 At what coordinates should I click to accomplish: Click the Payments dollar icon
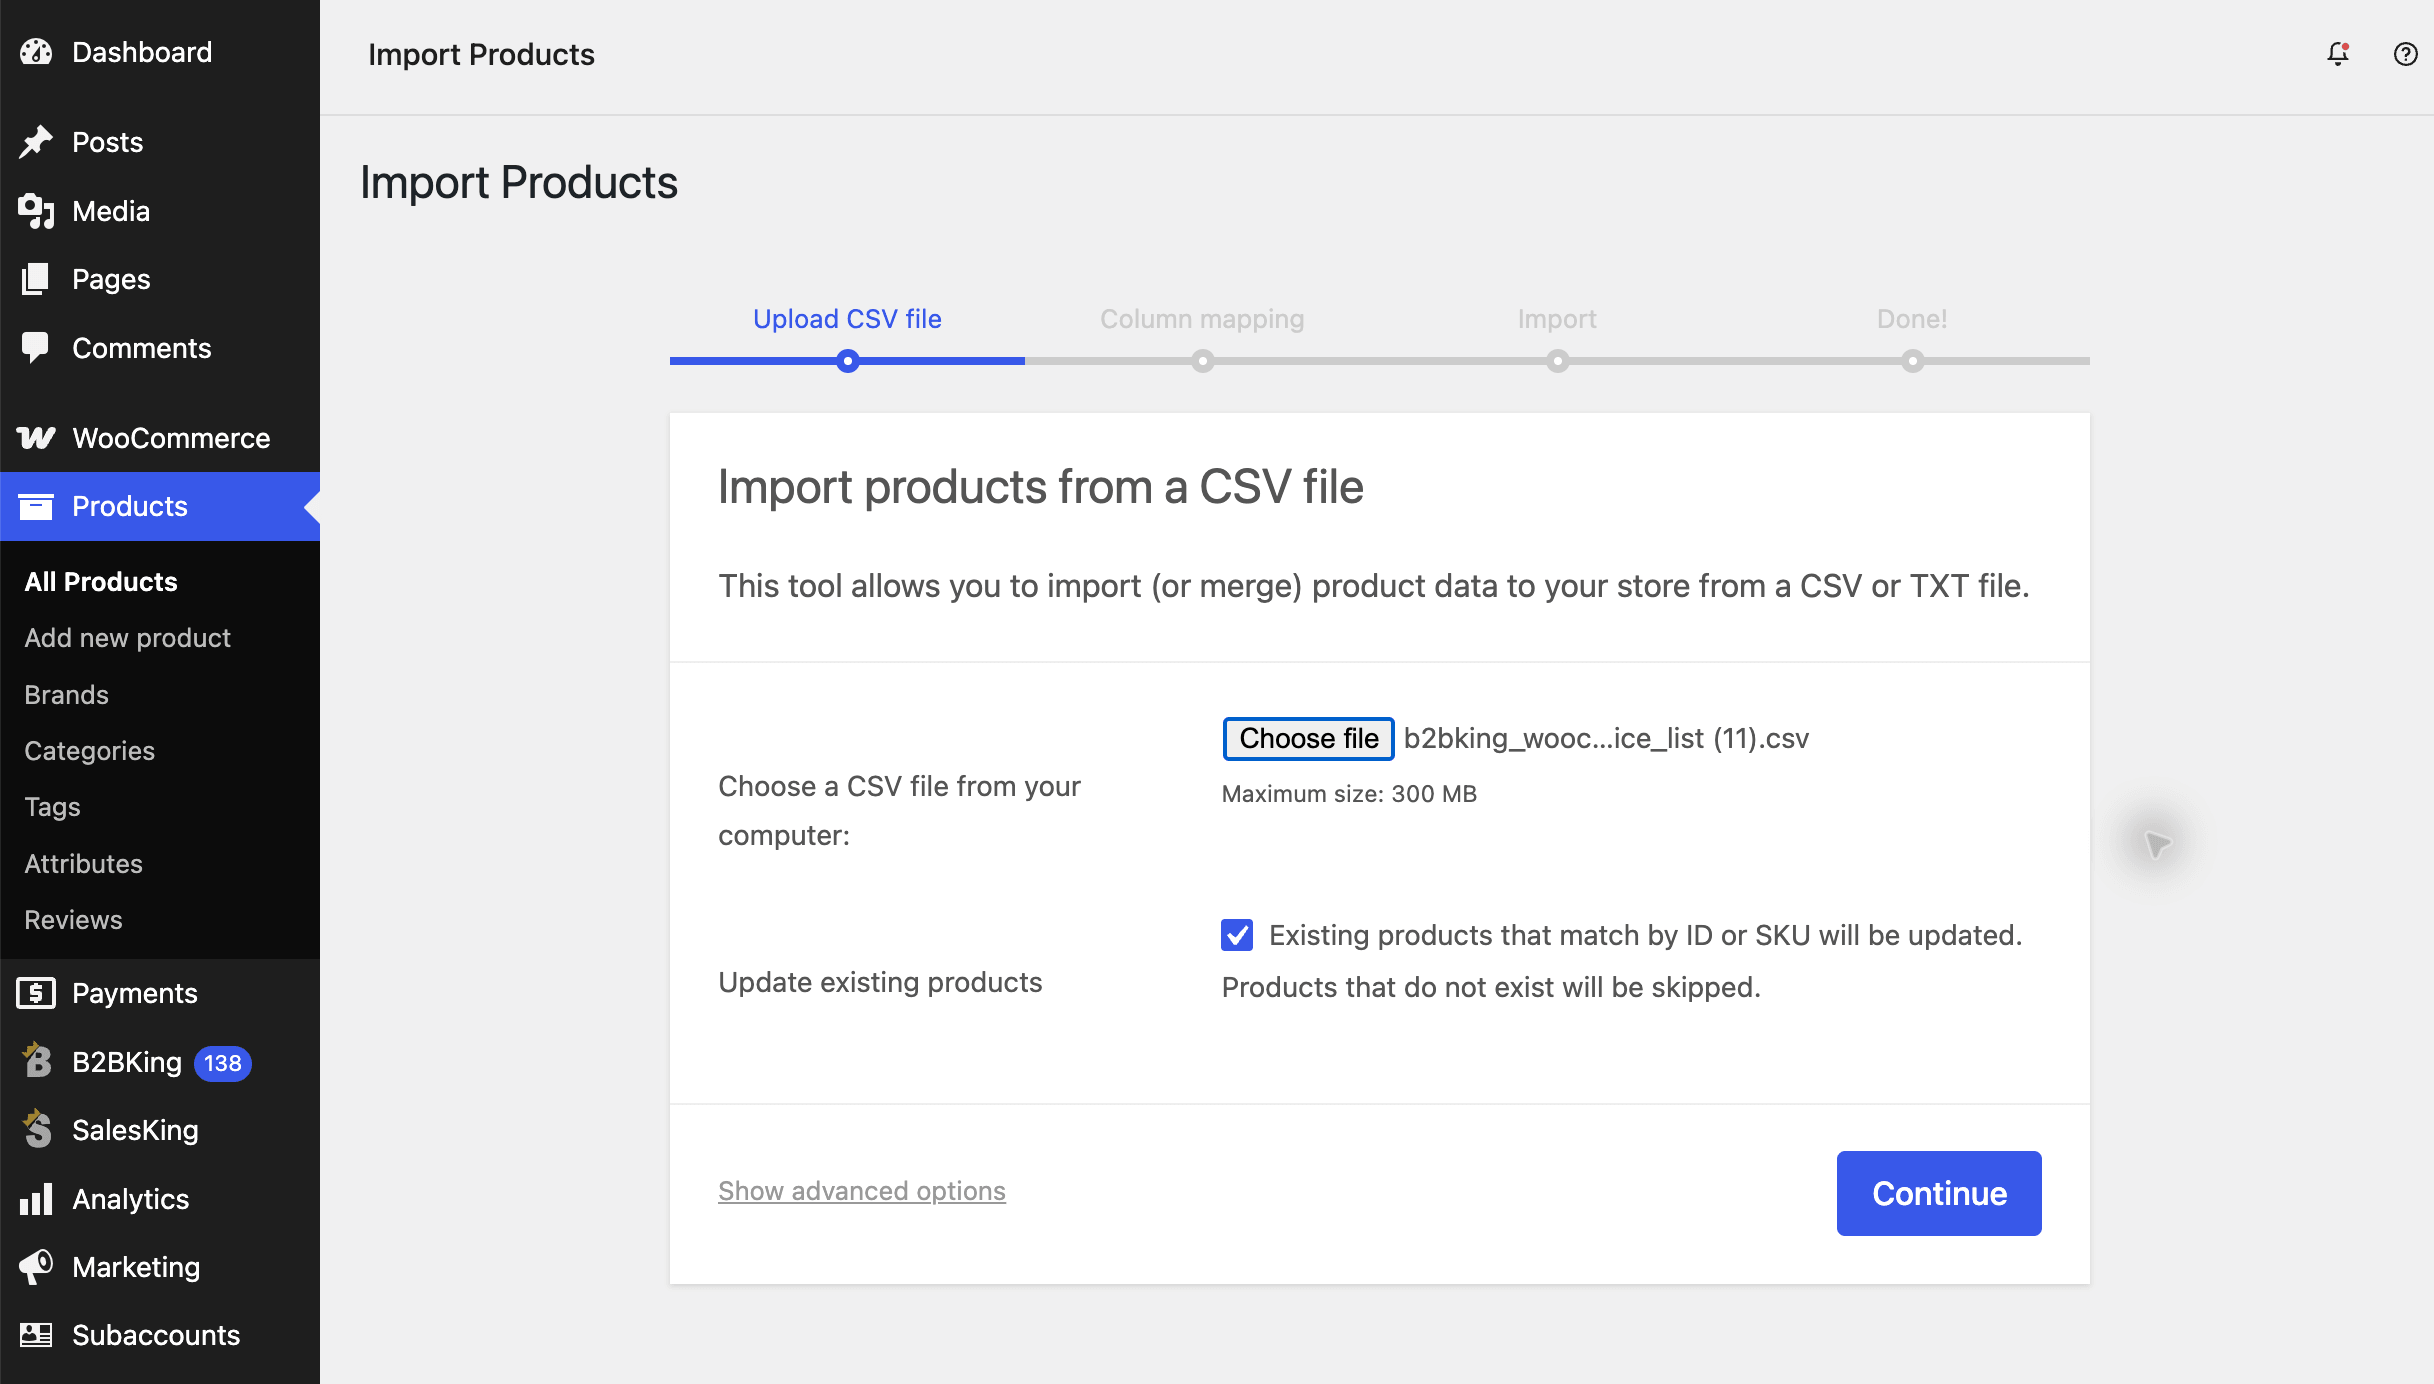pyautogui.click(x=36, y=993)
